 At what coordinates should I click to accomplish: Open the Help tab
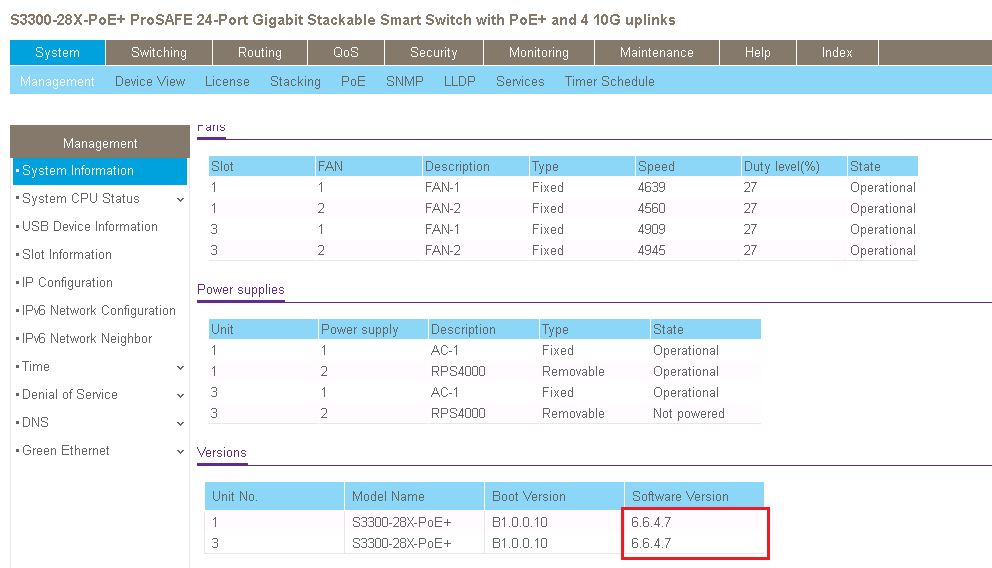coord(758,52)
